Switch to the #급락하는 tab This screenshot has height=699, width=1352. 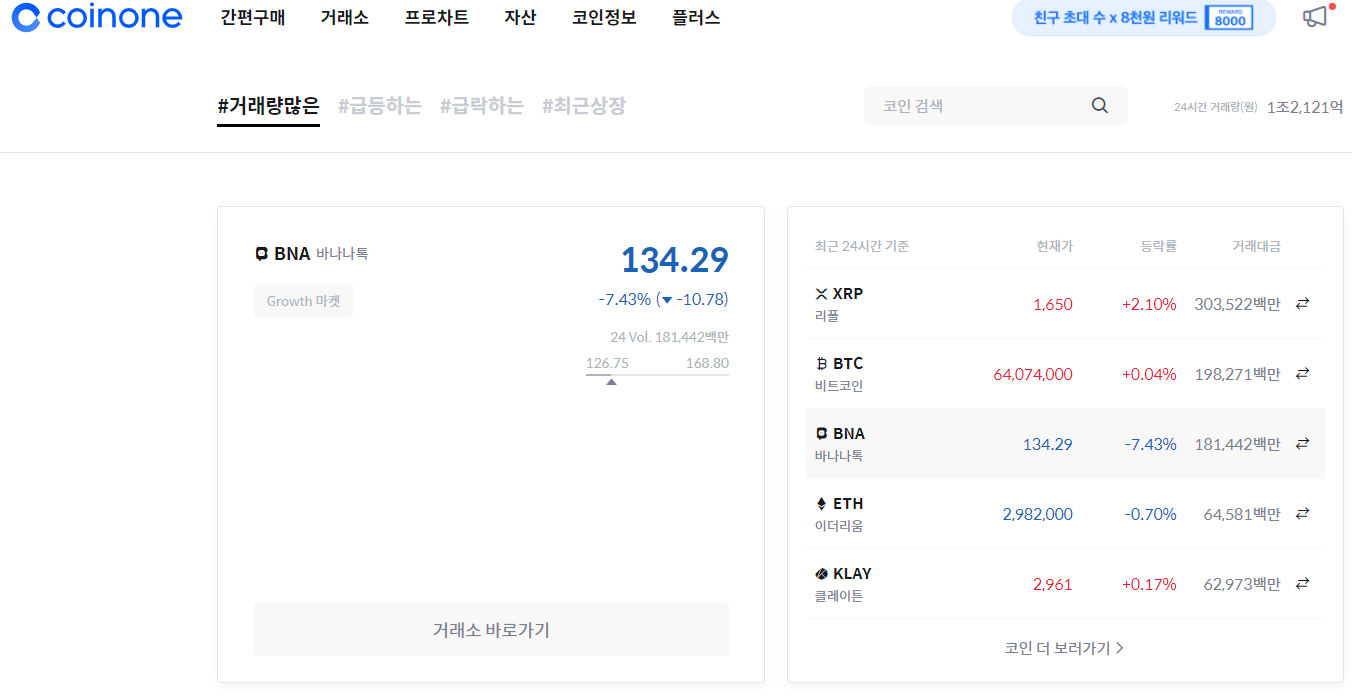tap(482, 106)
